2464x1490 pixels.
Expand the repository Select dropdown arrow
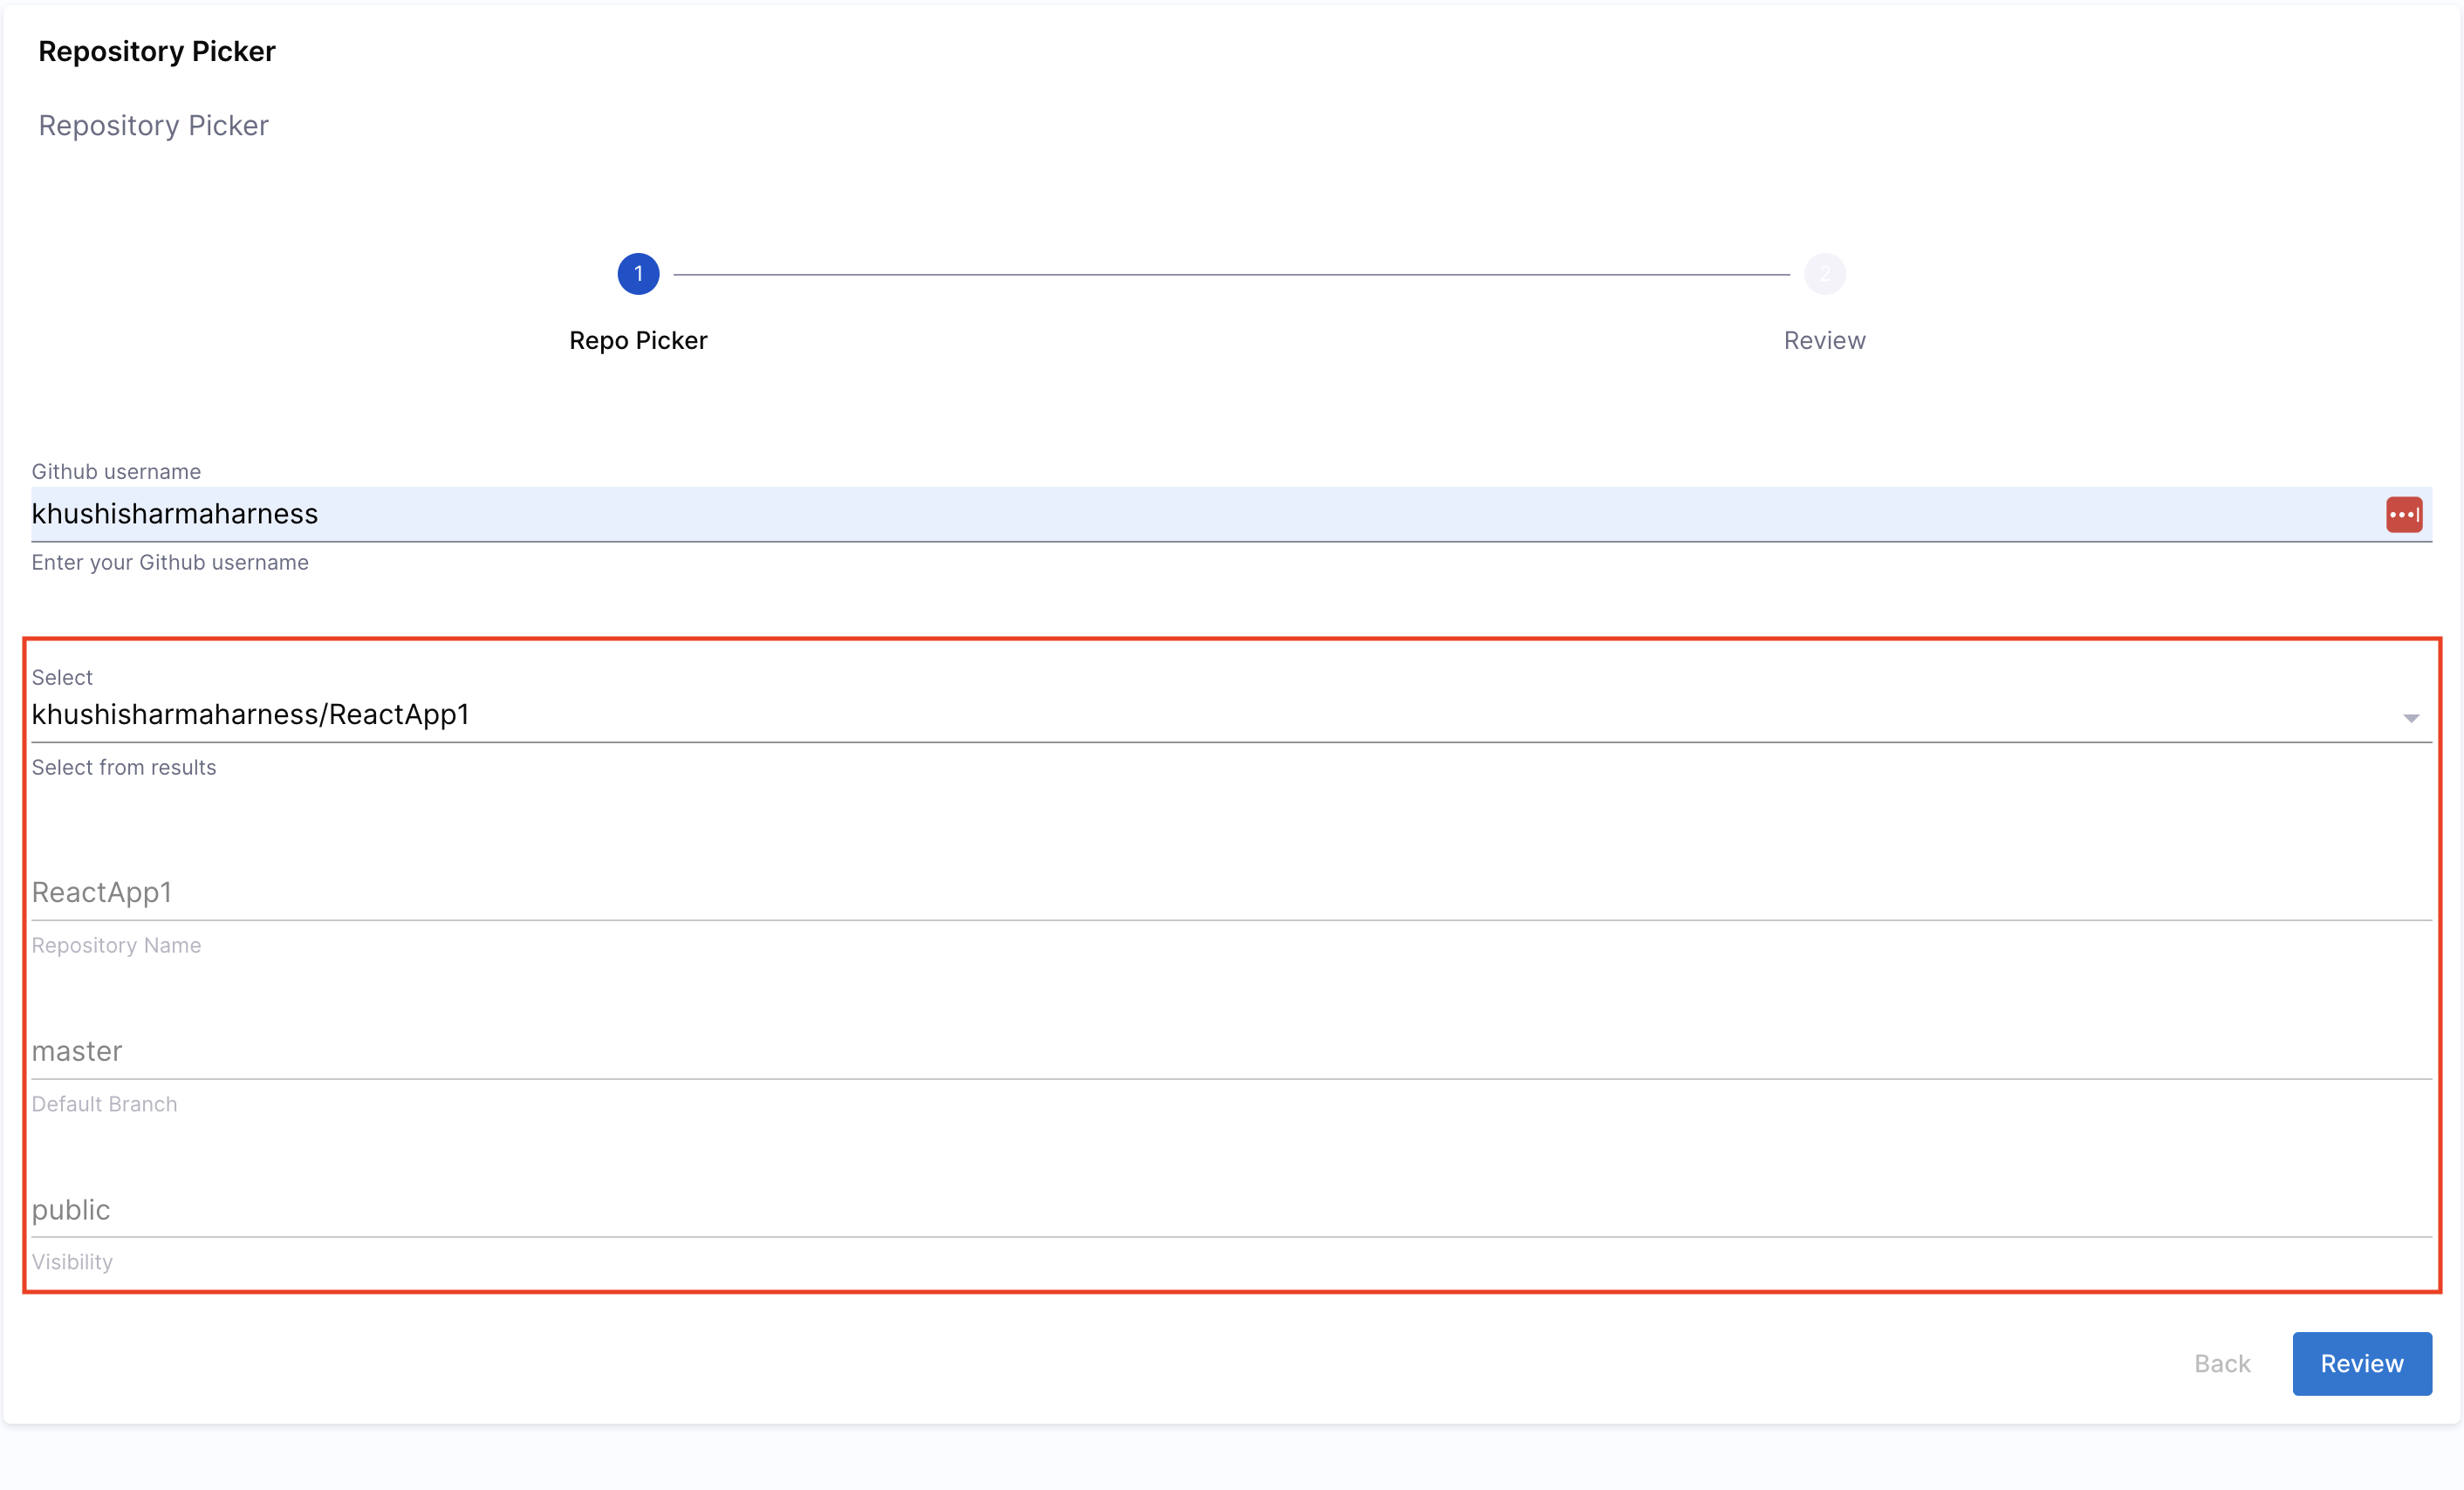coord(2410,718)
